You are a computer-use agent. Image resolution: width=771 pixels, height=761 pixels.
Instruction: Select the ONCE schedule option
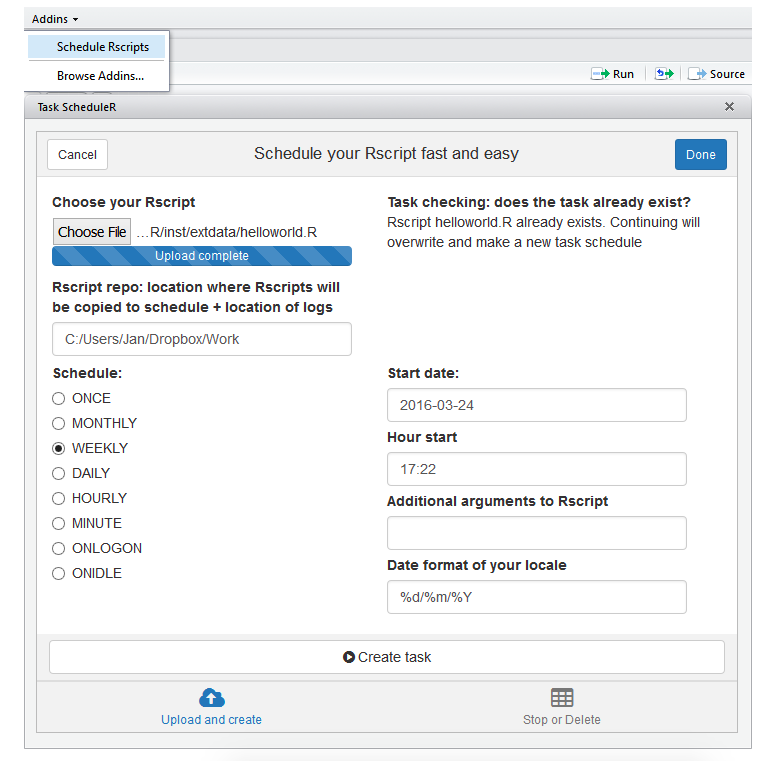pos(59,398)
